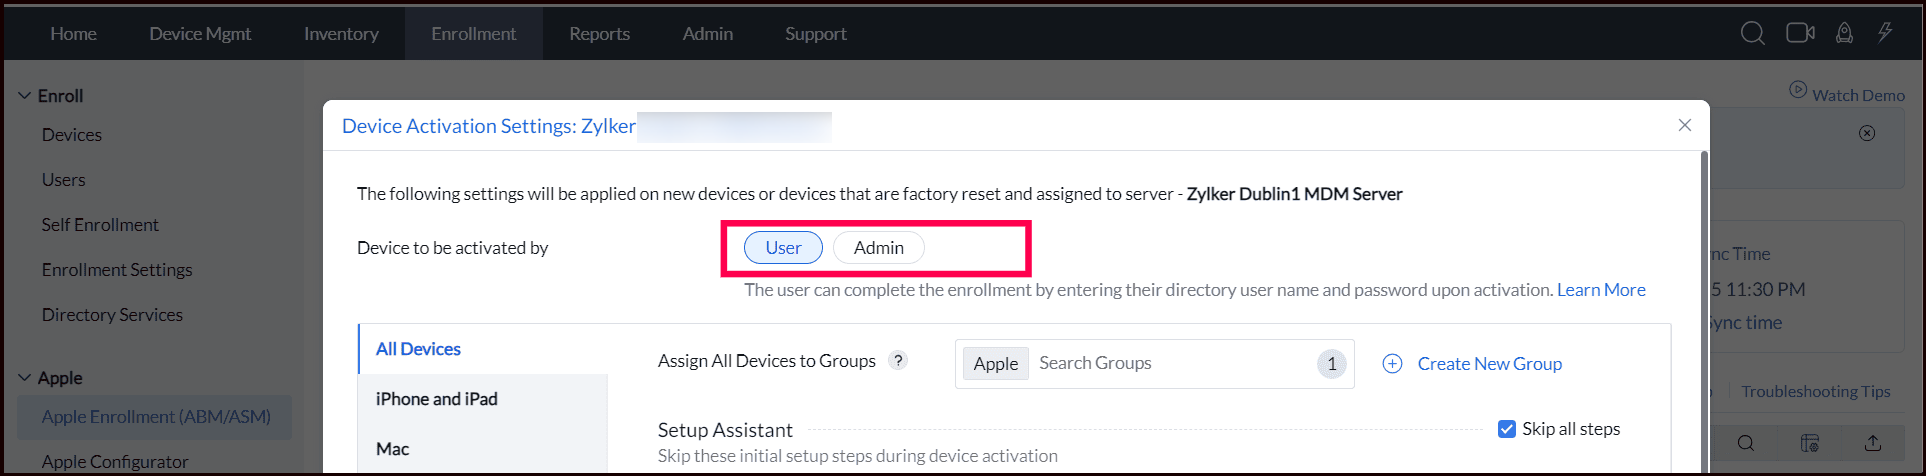The width and height of the screenshot is (1926, 476).
Task: Collapse the Apple sidebar section
Action: (25, 378)
